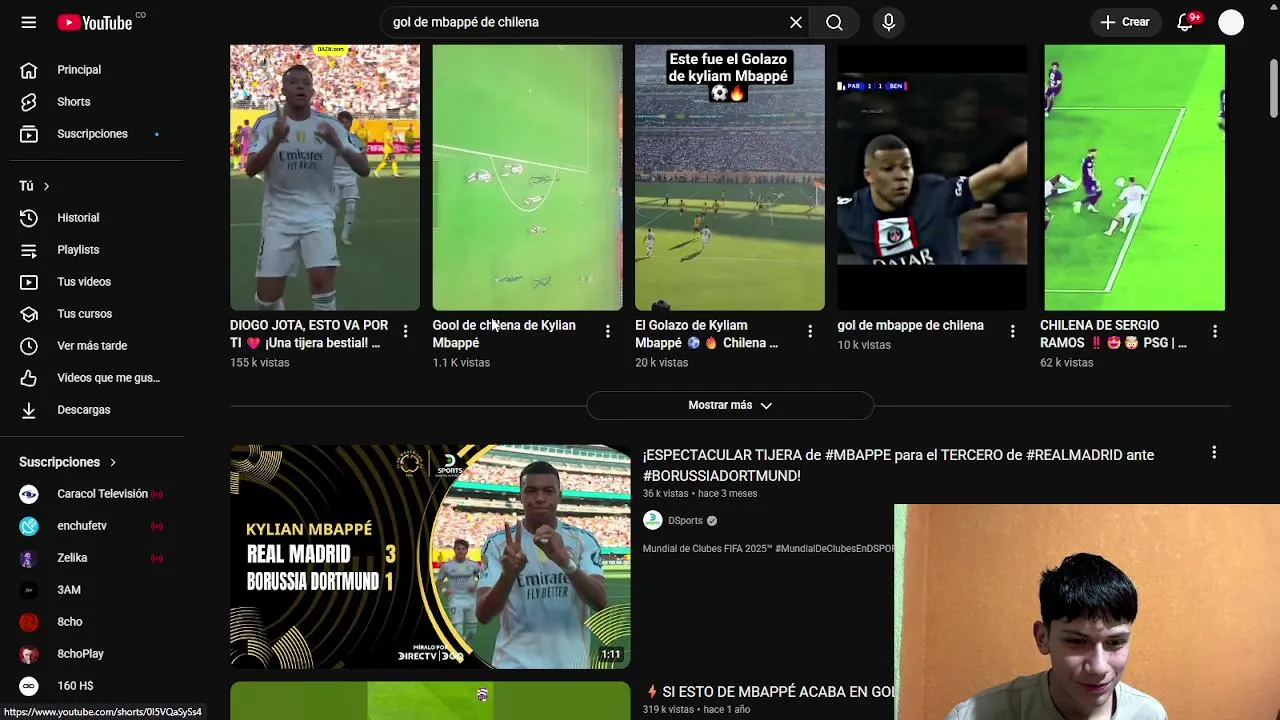Click the enchufetv channel avatar icon

point(29,526)
